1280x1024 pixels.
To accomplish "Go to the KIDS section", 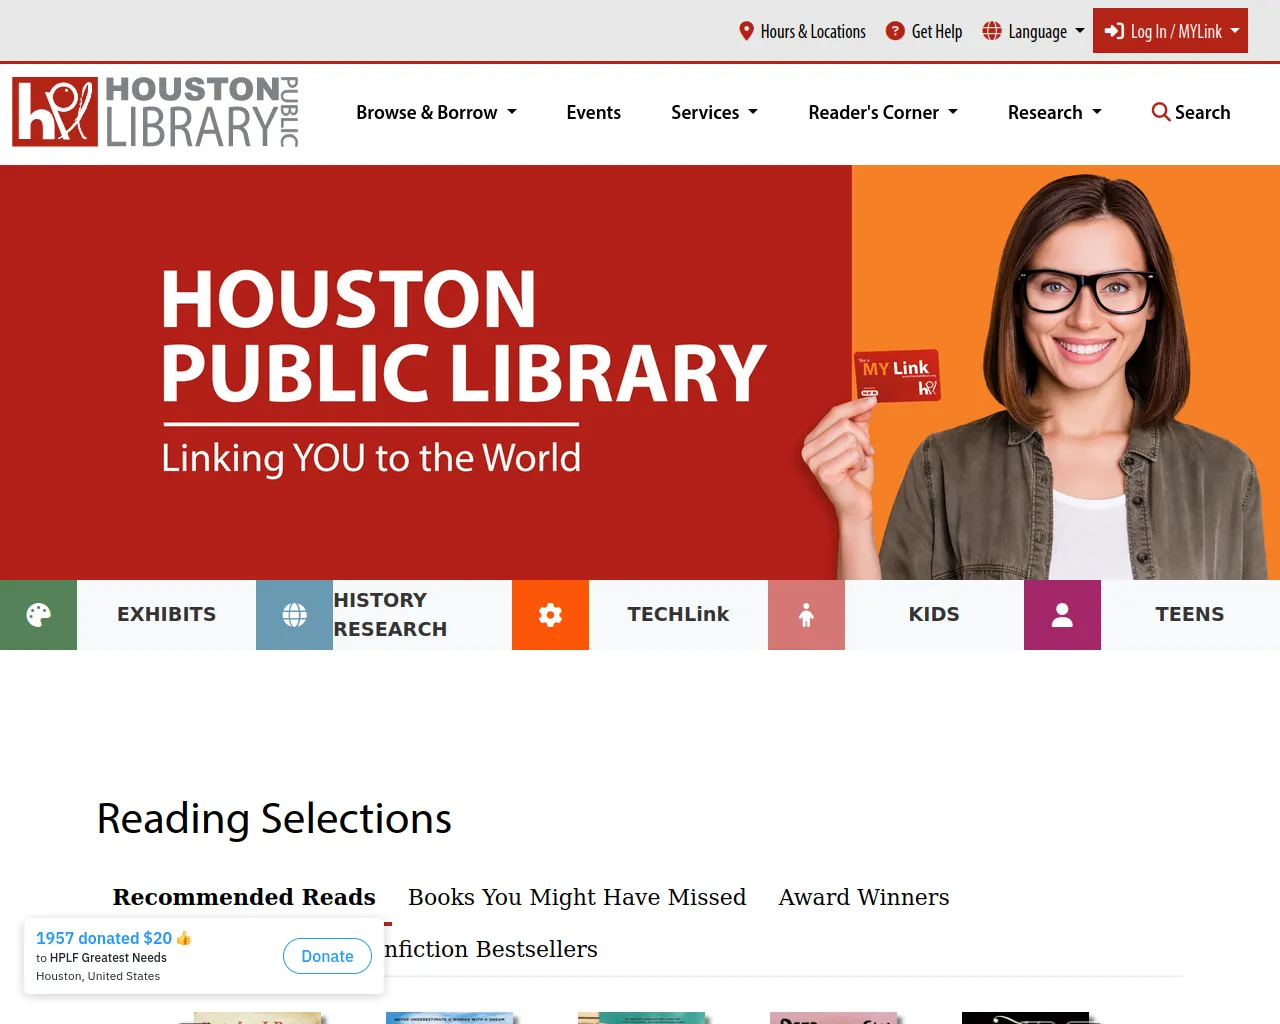I will [934, 615].
